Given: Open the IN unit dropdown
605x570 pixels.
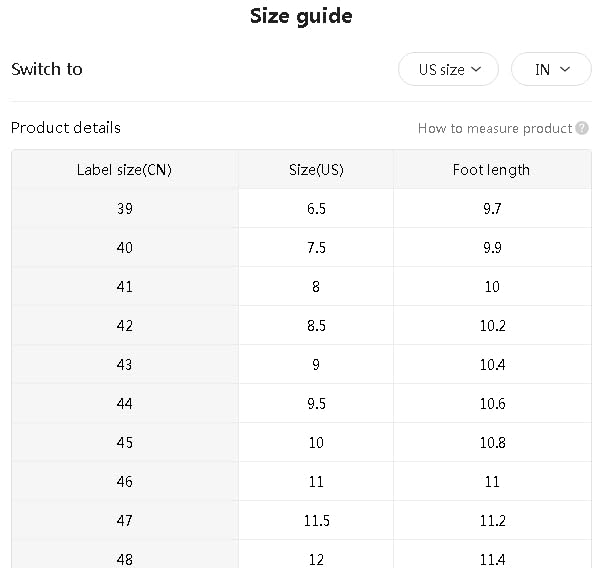Looking at the screenshot, I should point(551,69).
